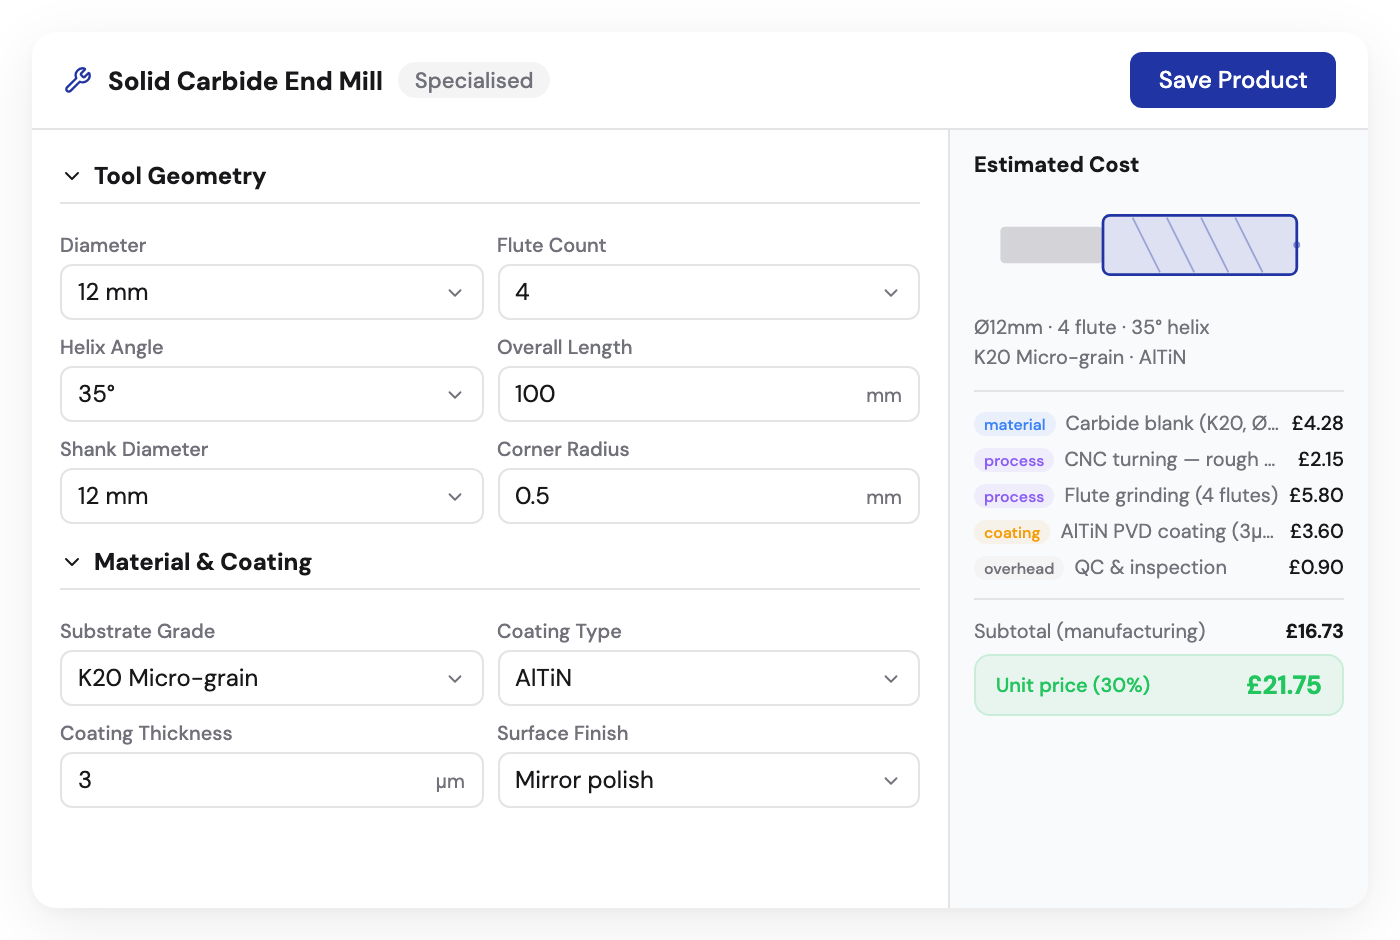Viewport: 1400px width, 940px height.
Task: Collapse the Tool Geometry section
Action: (71, 175)
